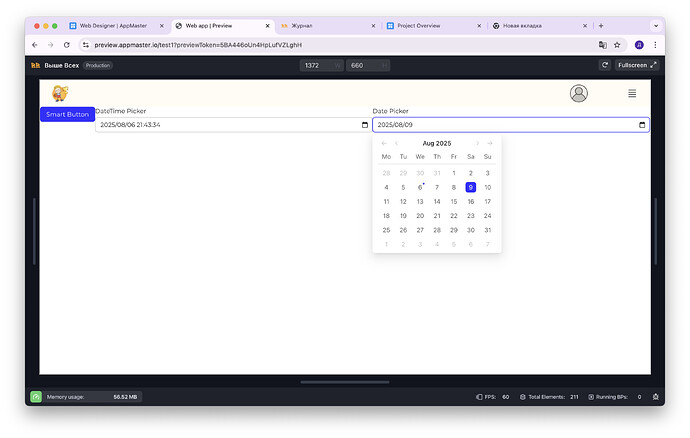Viewport: 690px width, 438px height.
Task: Click the user profile avatar icon
Action: [x=578, y=93]
